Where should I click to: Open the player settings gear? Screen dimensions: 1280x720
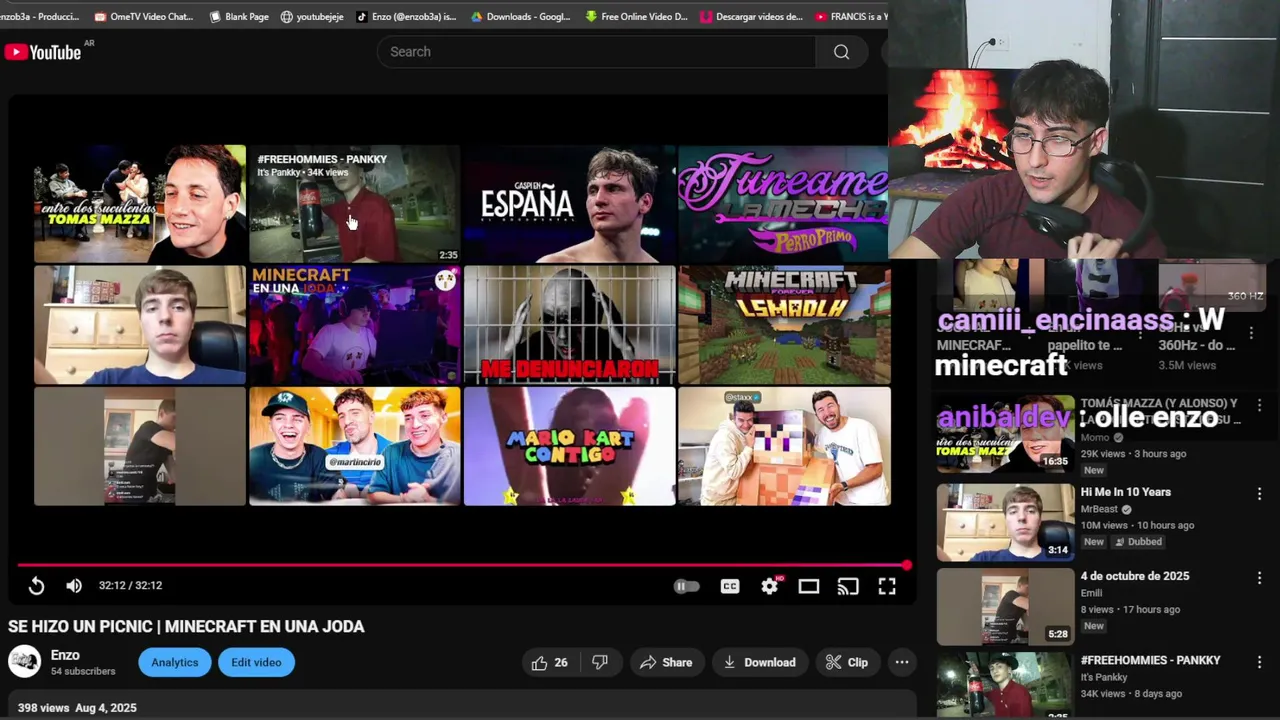pyautogui.click(x=769, y=586)
